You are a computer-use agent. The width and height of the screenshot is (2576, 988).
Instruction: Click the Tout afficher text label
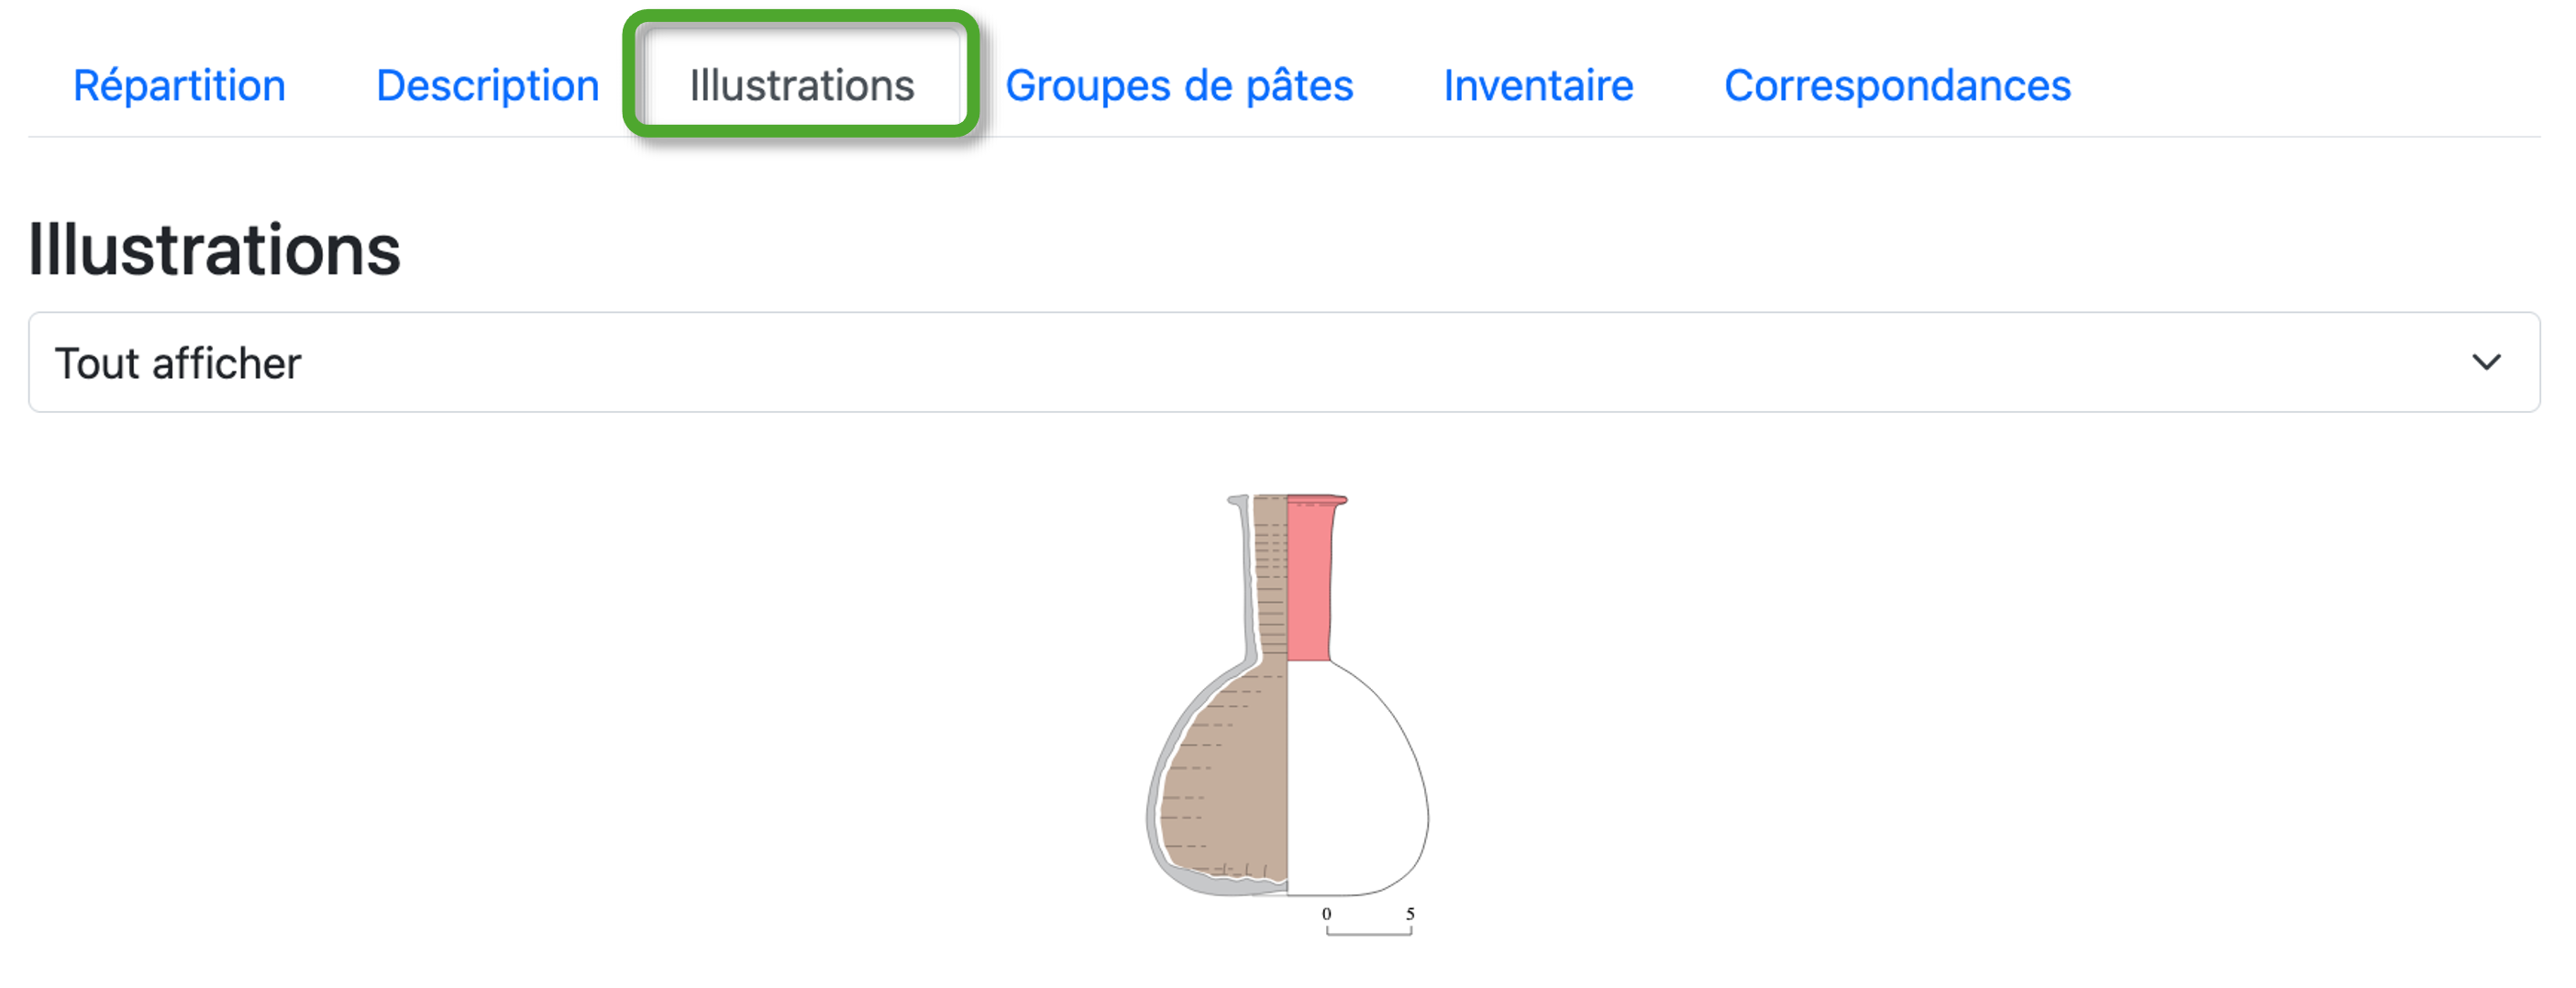(x=178, y=363)
